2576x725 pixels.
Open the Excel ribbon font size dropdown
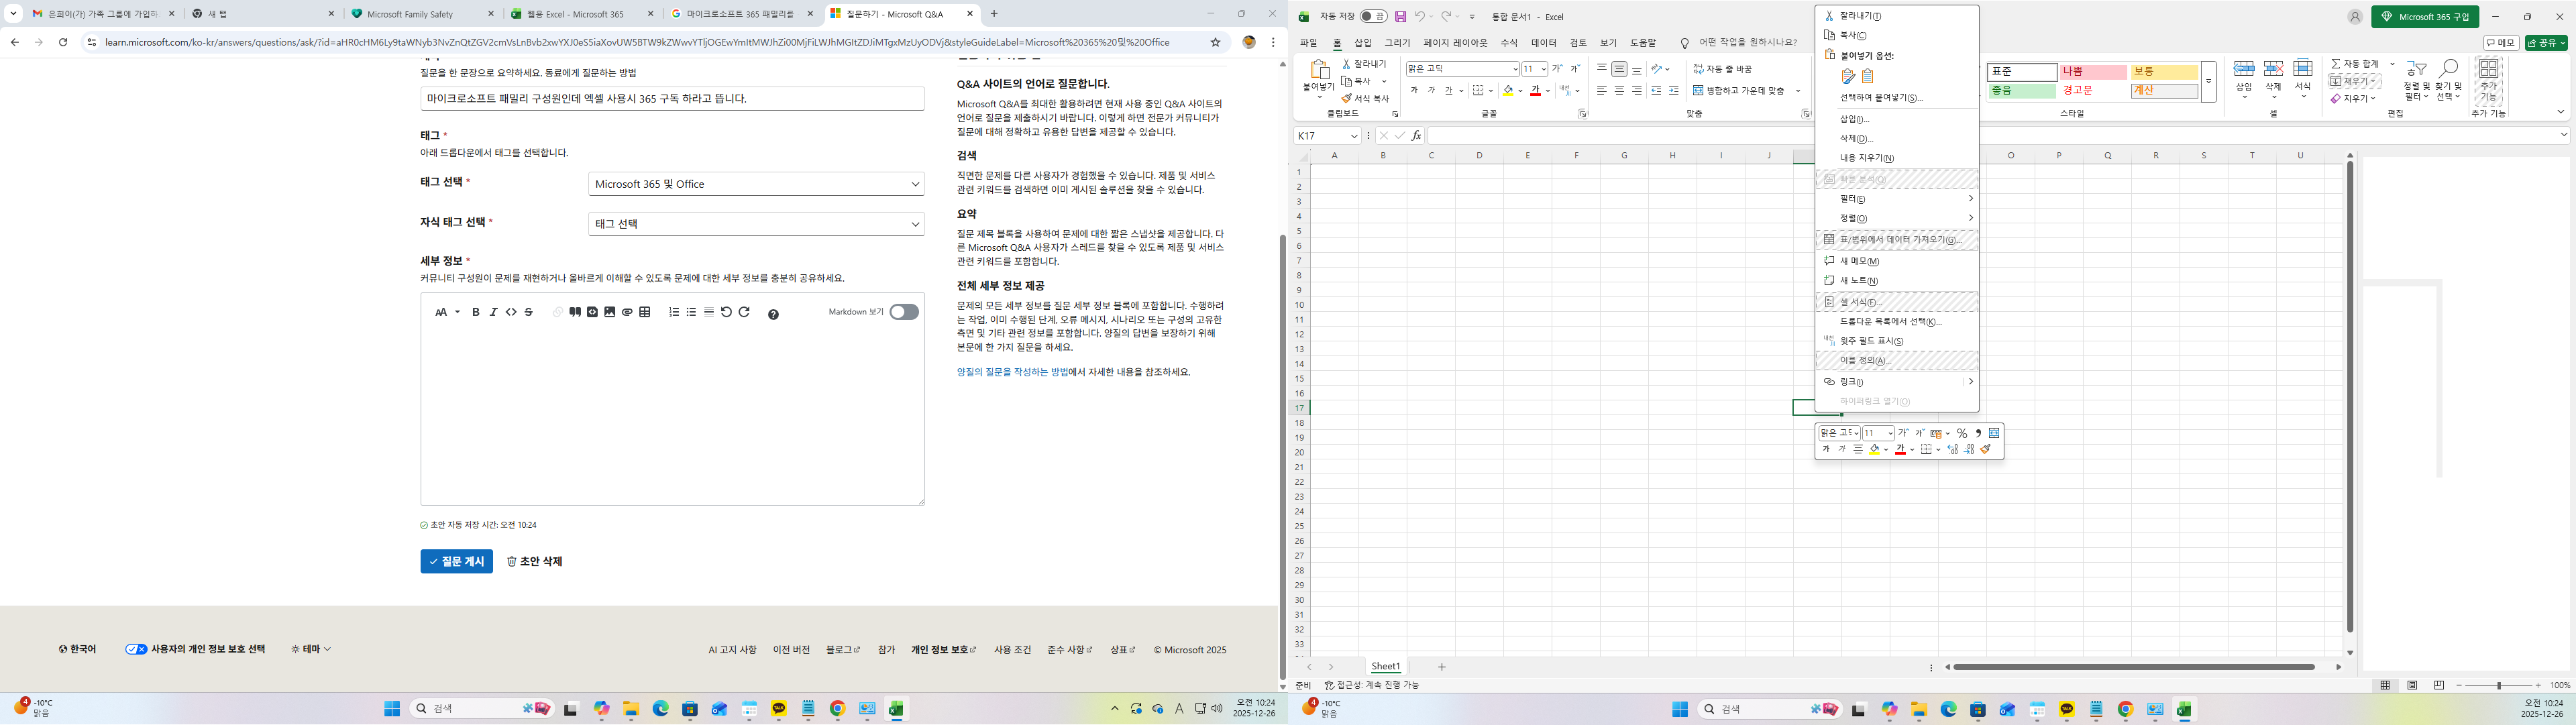coord(1544,69)
